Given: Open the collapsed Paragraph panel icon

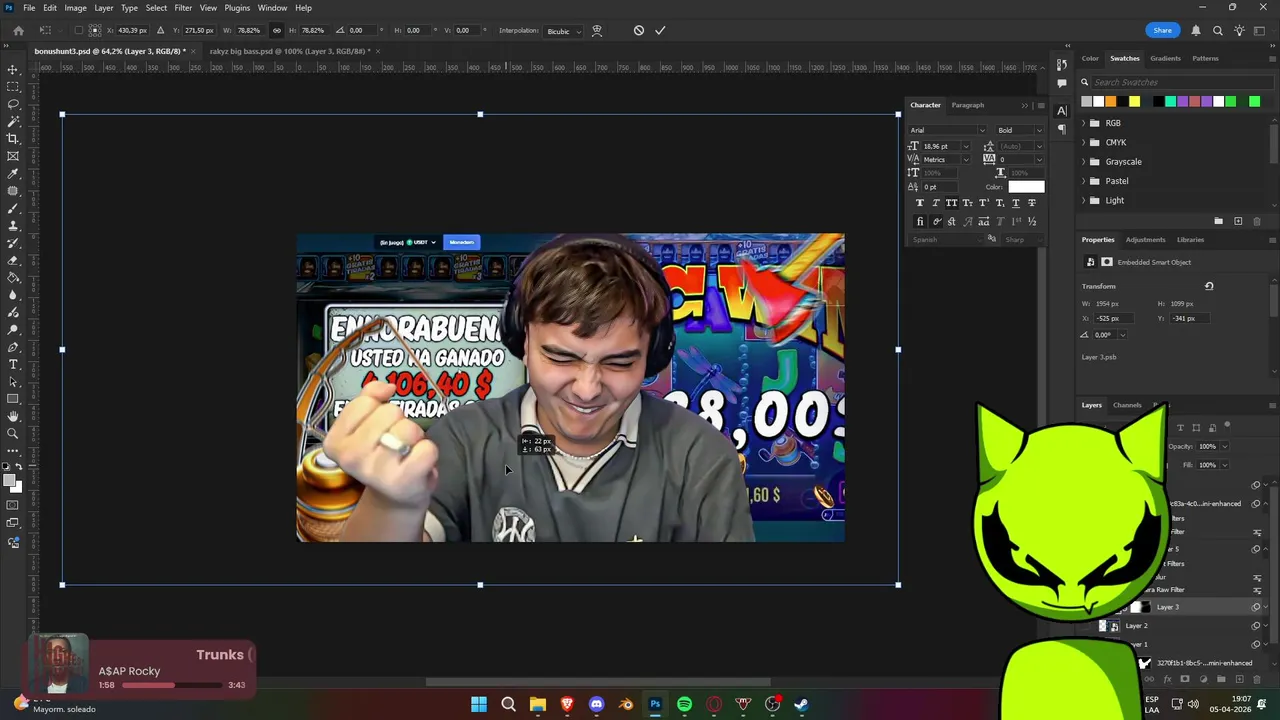Looking at the screenshot, I should click(x=1062, y=129).
